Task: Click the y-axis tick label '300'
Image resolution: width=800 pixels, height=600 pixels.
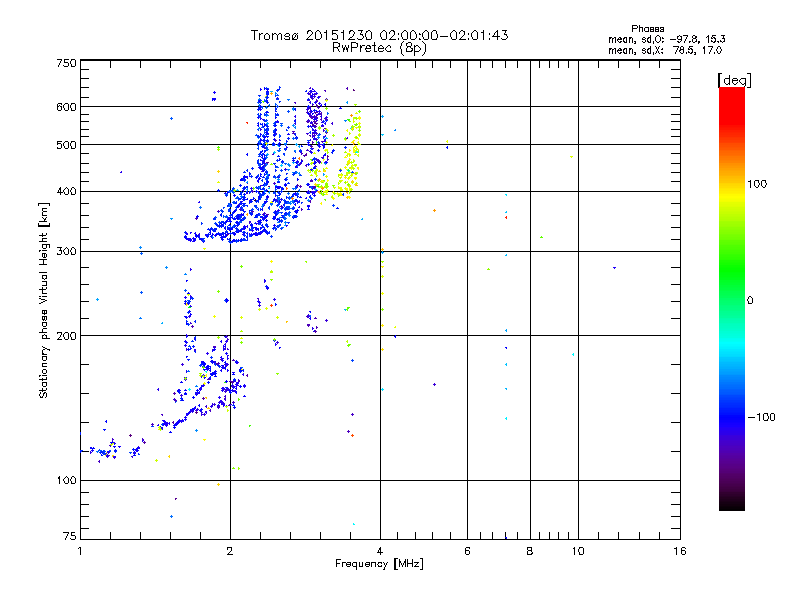Action: 66,251
